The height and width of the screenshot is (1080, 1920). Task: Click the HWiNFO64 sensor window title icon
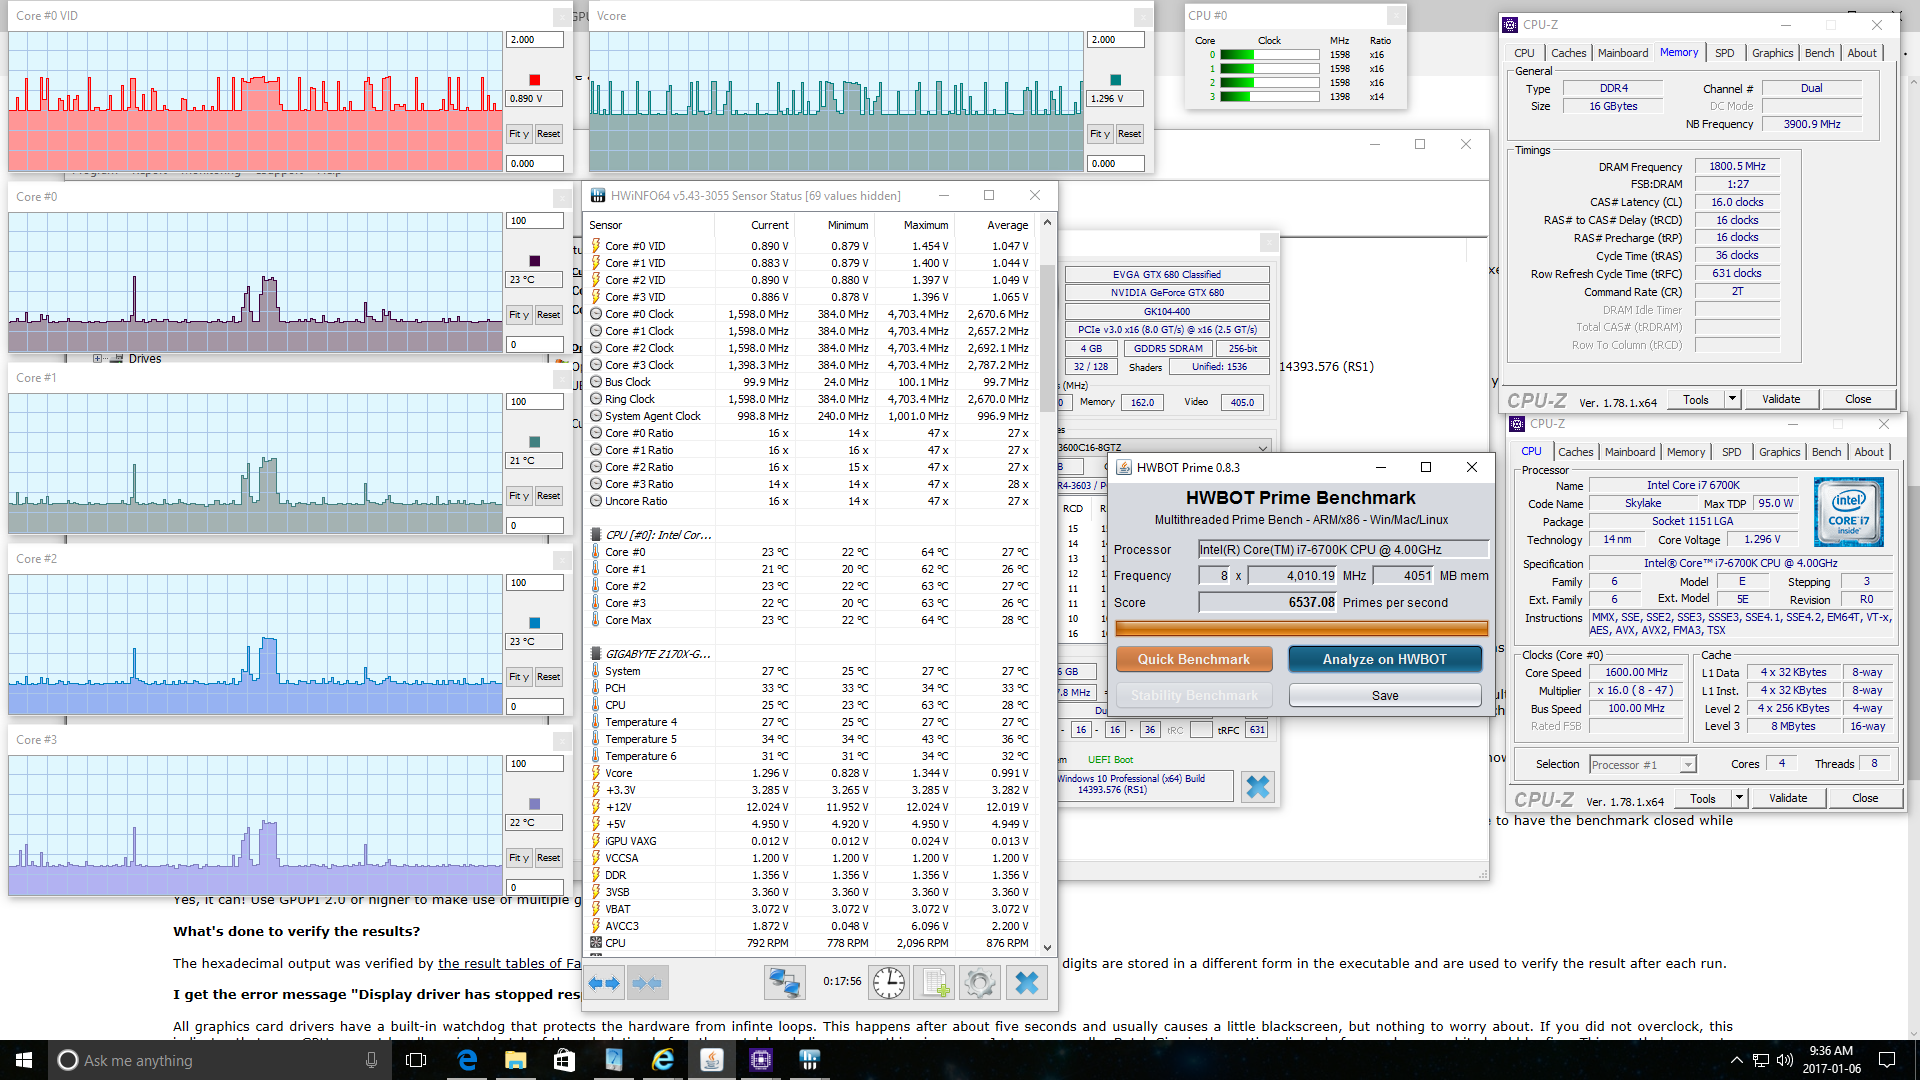pos(598,195)
